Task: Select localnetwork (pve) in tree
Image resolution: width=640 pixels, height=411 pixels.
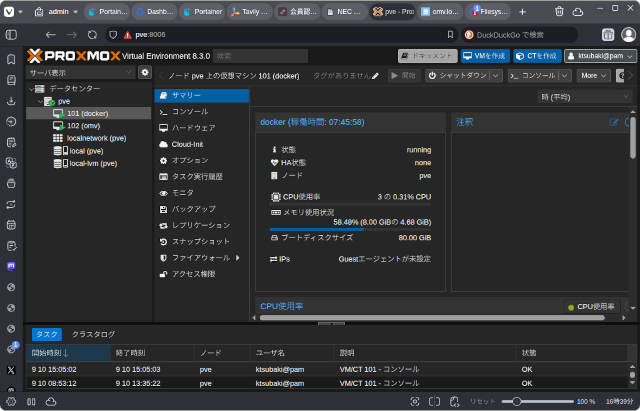Action: (x=89, y=138)
